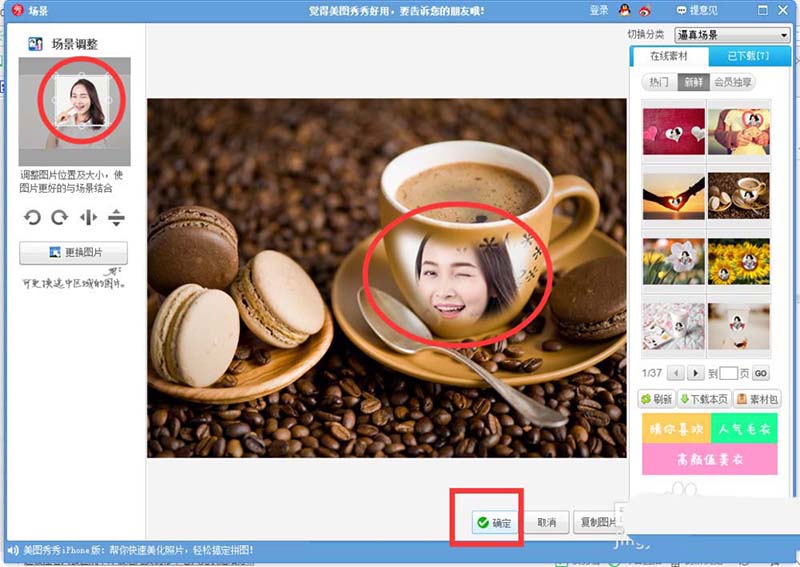Flip image horizontally icon
Screen dimensions: 800x567
click(x=88, y=217)
